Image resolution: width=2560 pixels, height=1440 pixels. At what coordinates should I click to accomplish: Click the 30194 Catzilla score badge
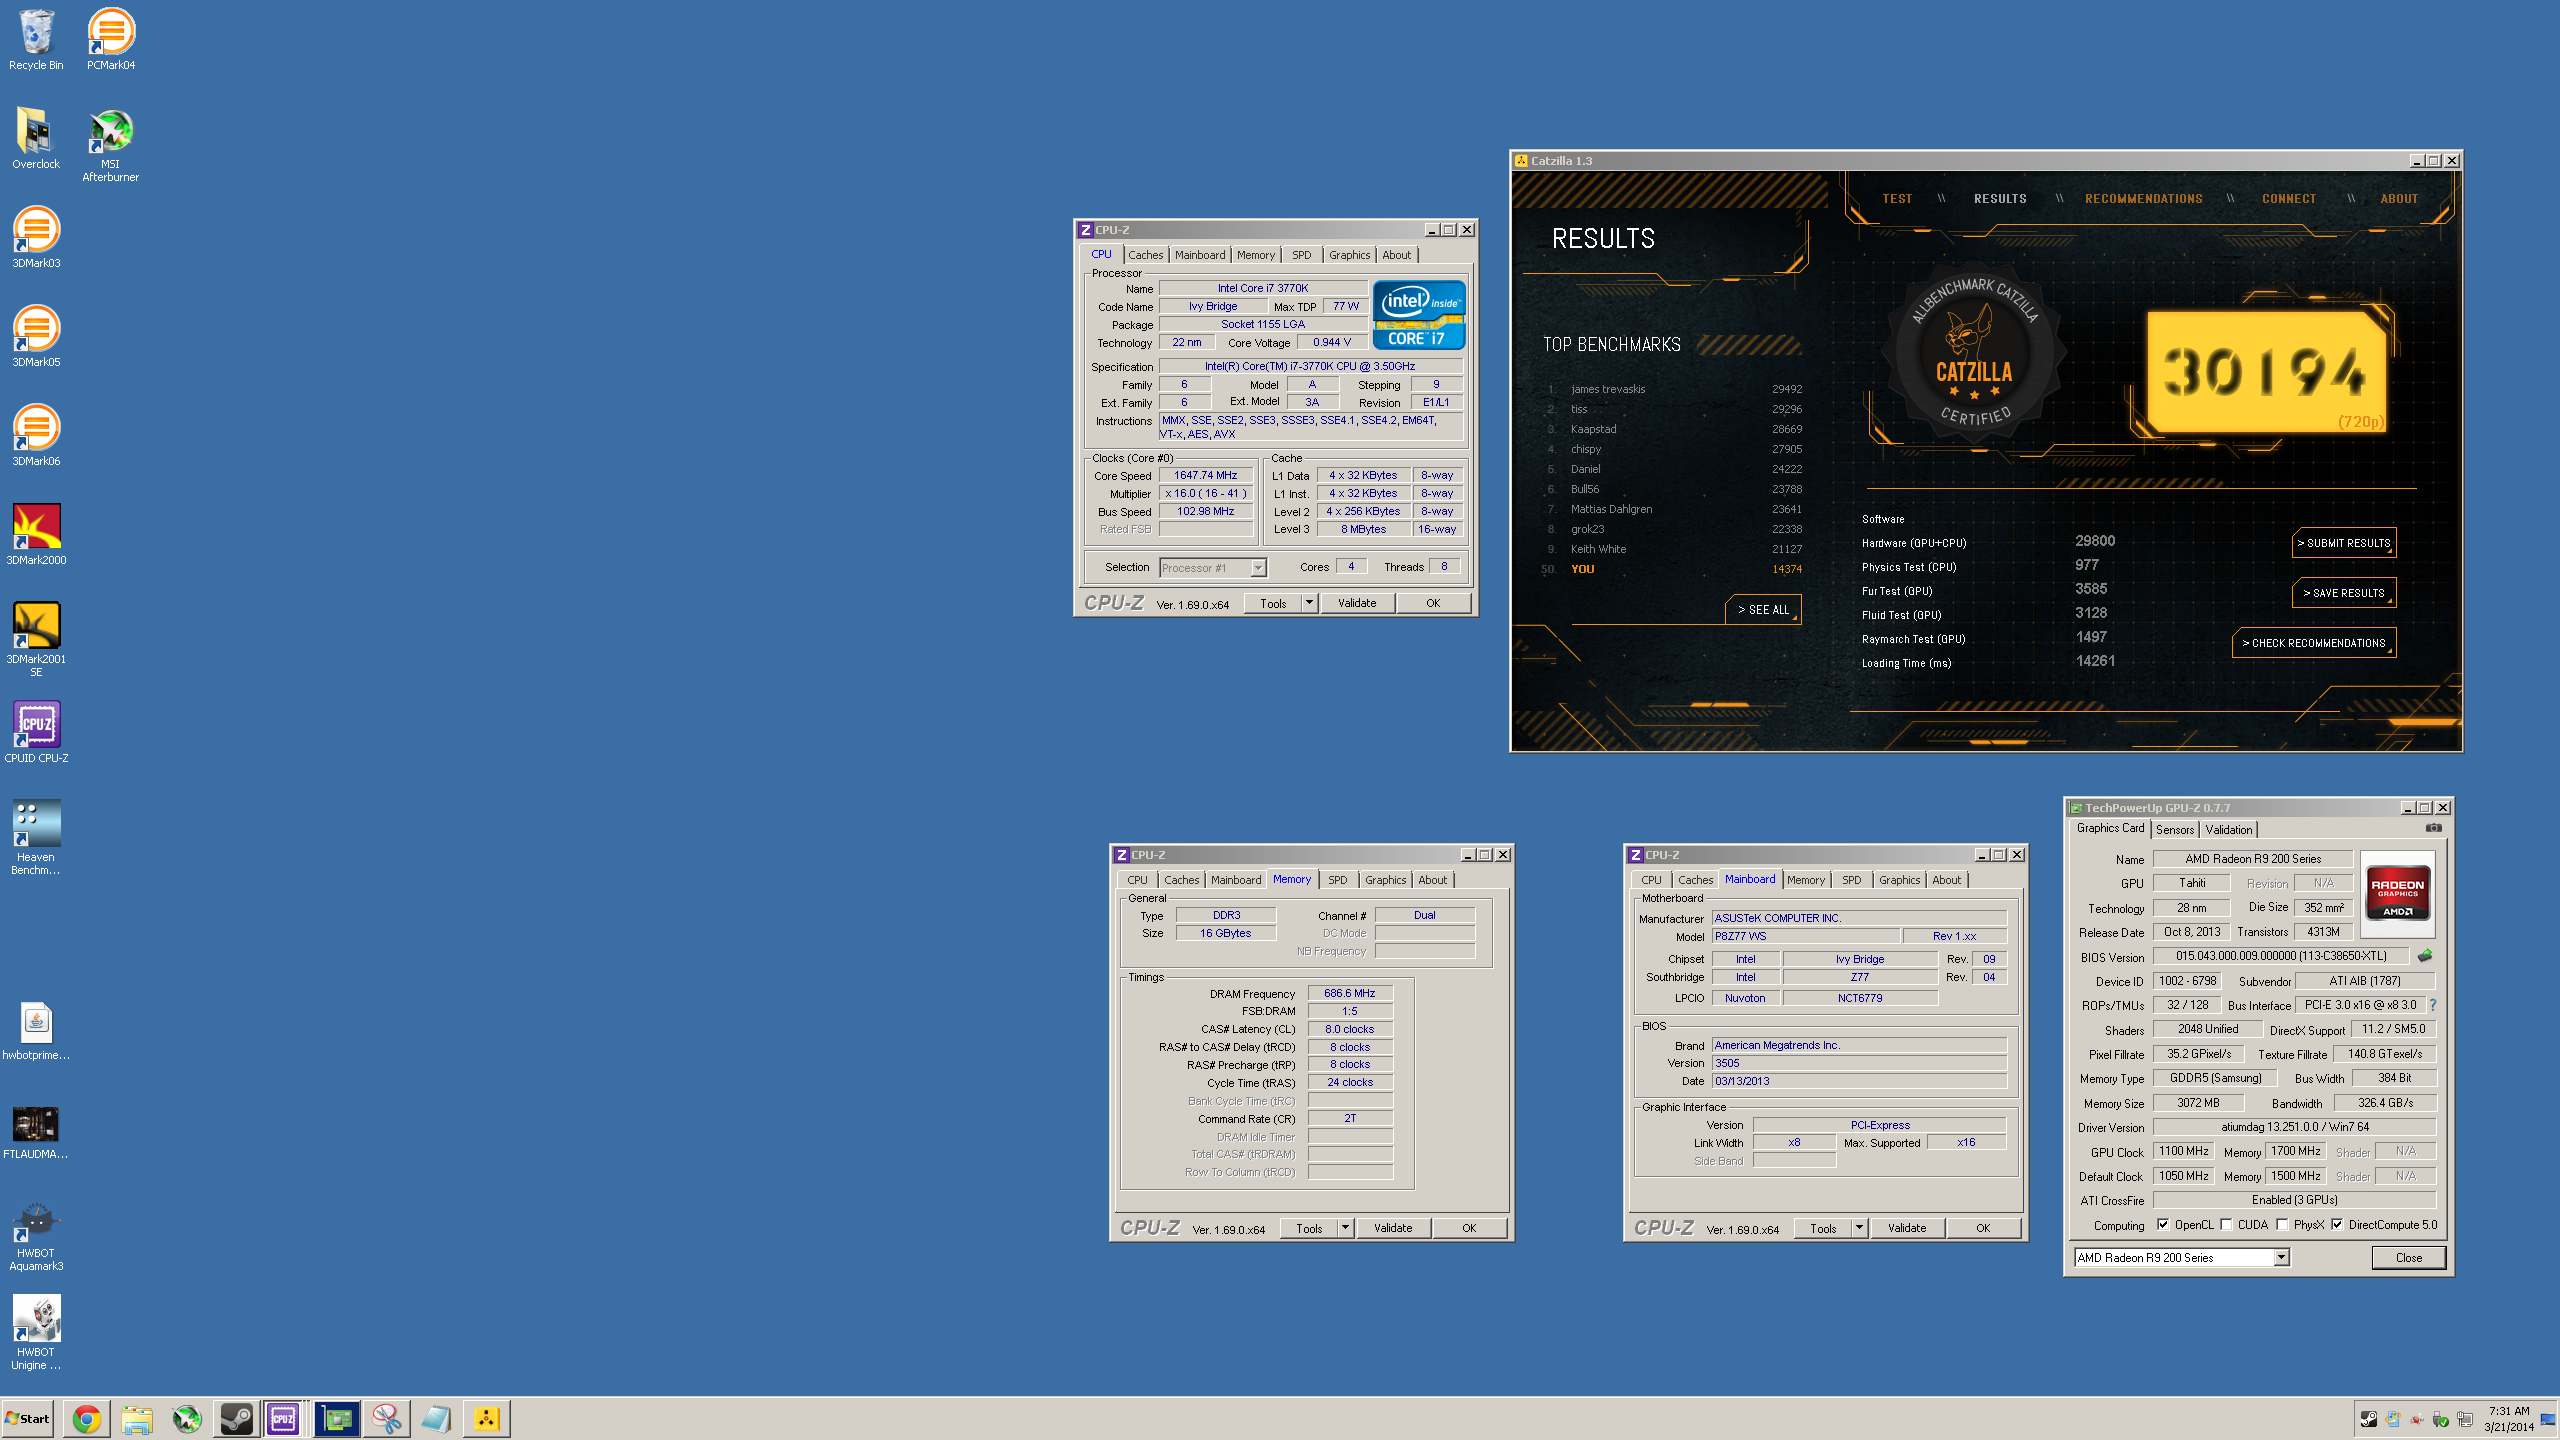[x=2268, y=372]
